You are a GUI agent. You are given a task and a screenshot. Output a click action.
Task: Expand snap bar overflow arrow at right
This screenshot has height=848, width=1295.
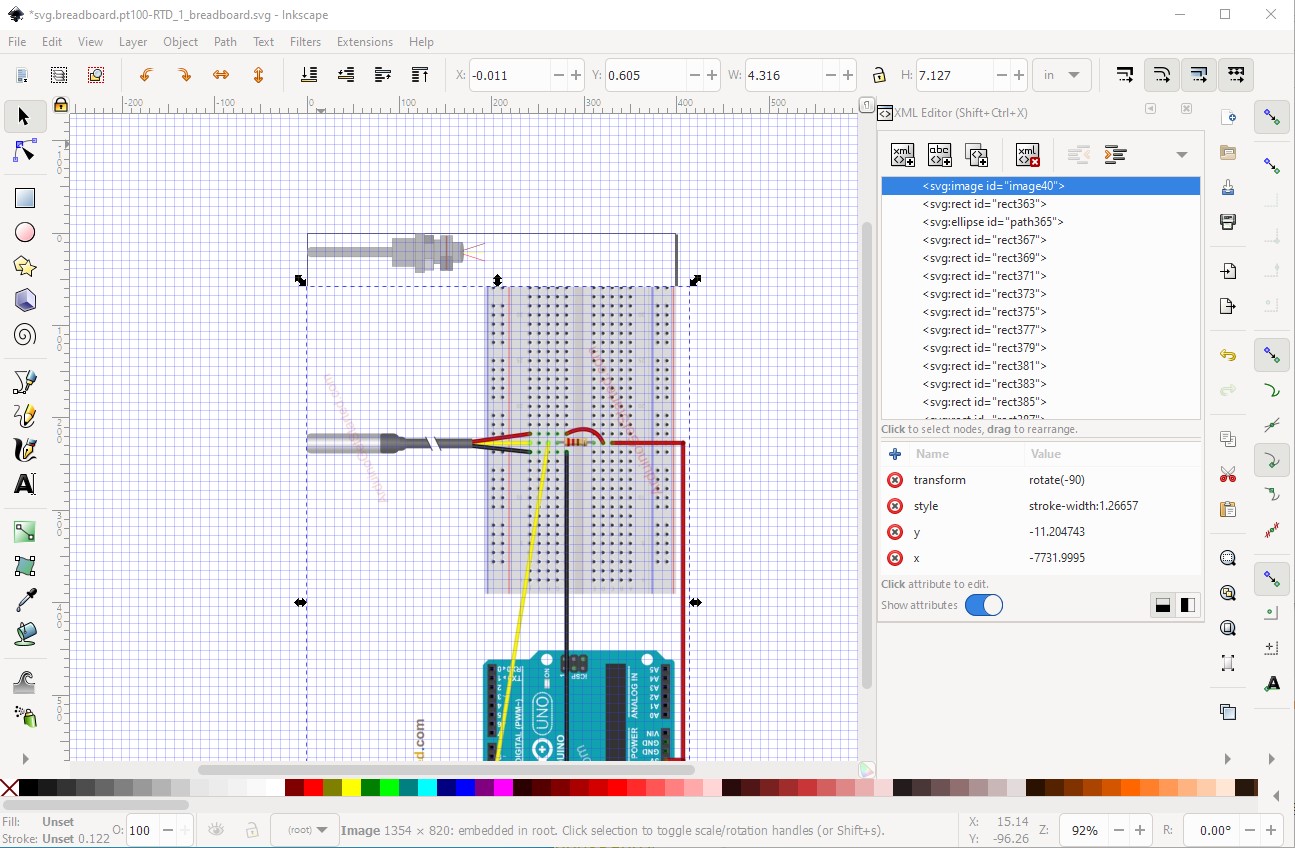(x=1272, y=759)
